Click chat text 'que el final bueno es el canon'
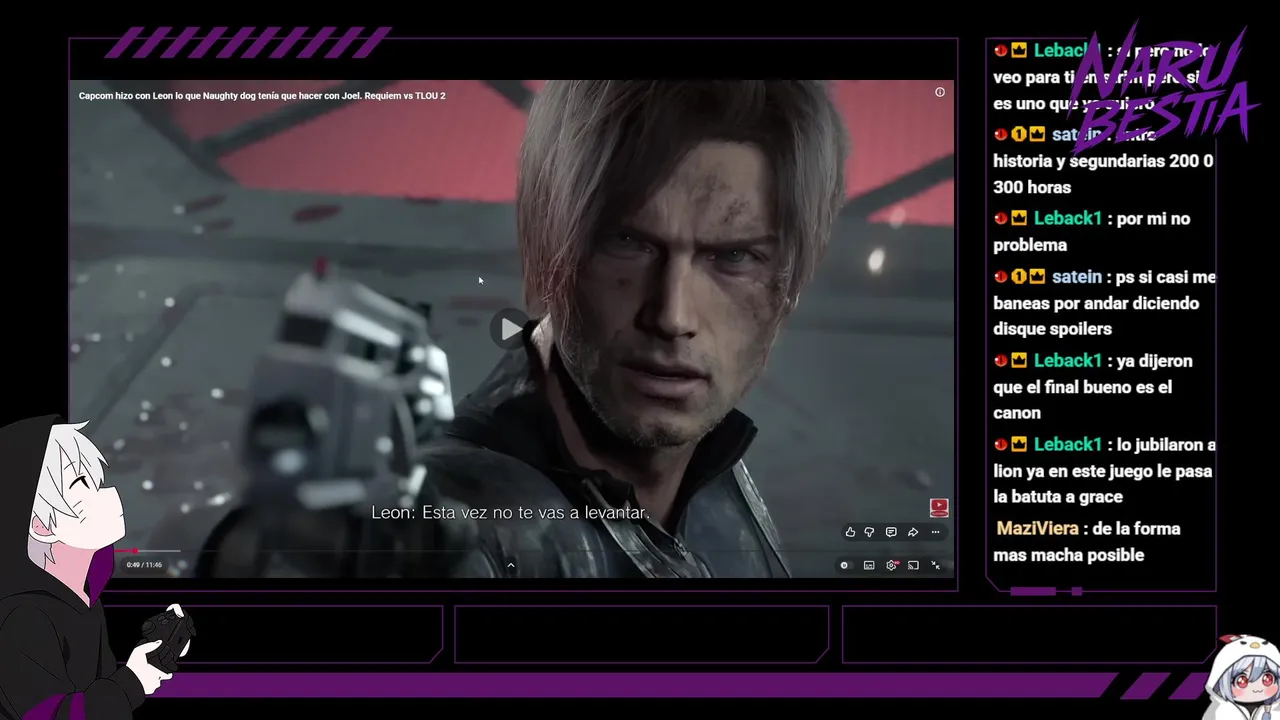Viewport: 1280px width, 720px height. (1082, 399)
